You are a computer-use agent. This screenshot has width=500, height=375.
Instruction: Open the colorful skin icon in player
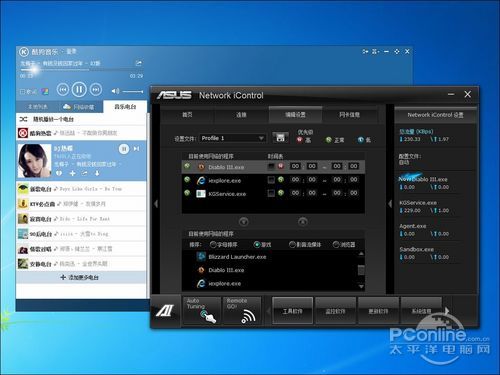(45, 91)
